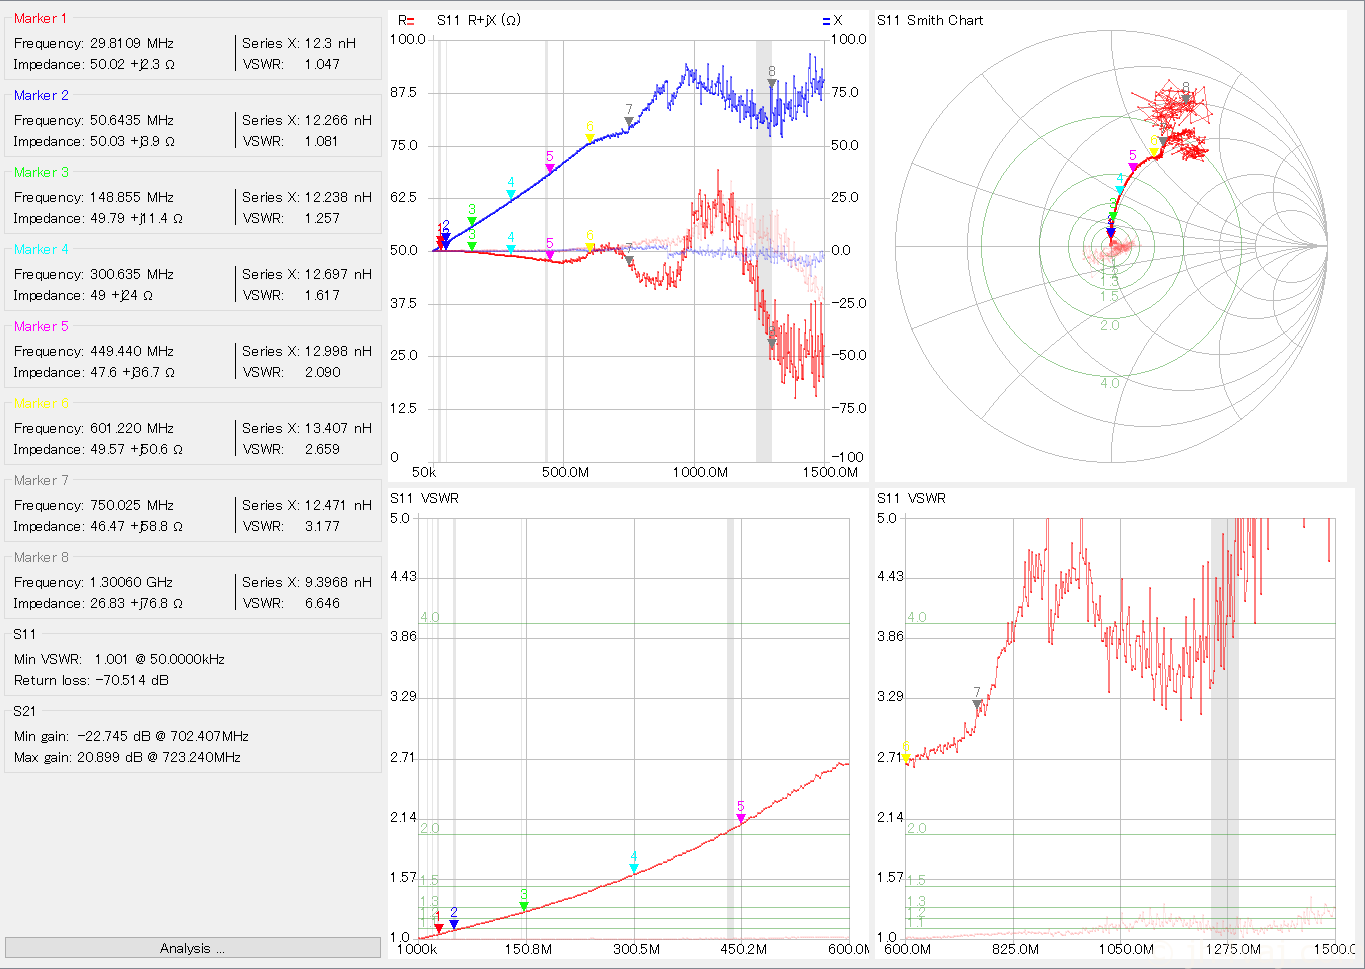Click Series X value 12.266 nH
This screenshot has height=969, width=1365.
click(x=338, y=120)
